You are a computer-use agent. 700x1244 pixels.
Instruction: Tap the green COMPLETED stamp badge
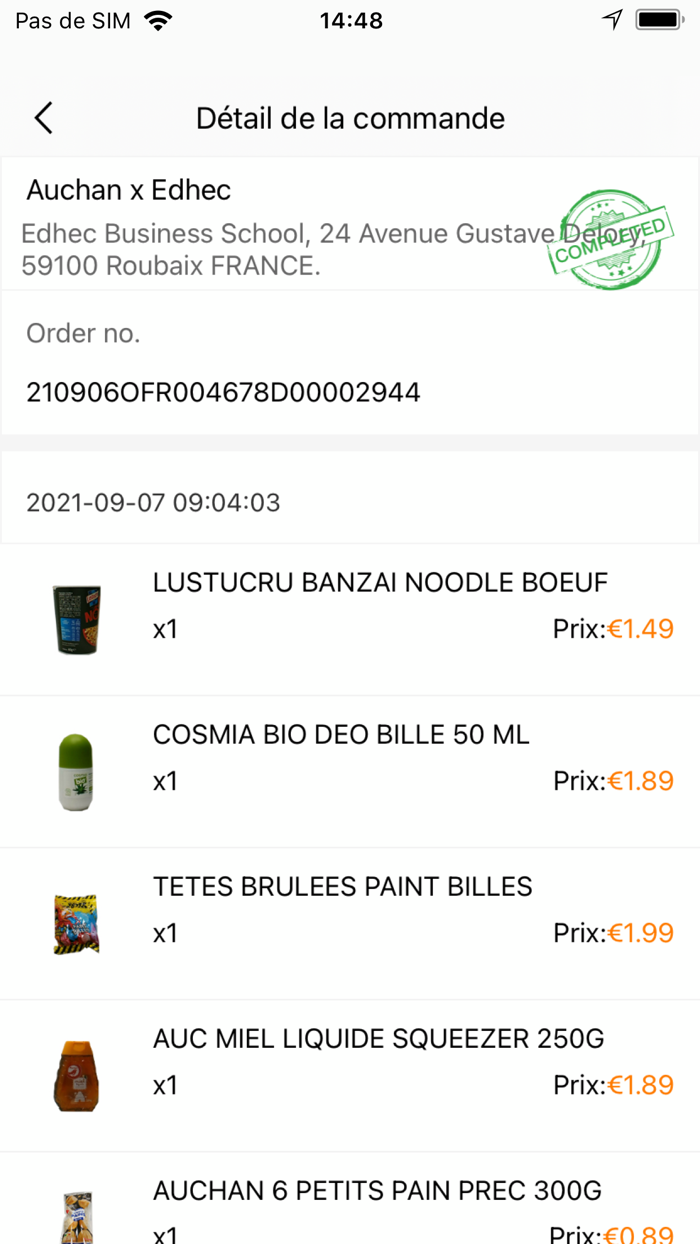(610, 238)
